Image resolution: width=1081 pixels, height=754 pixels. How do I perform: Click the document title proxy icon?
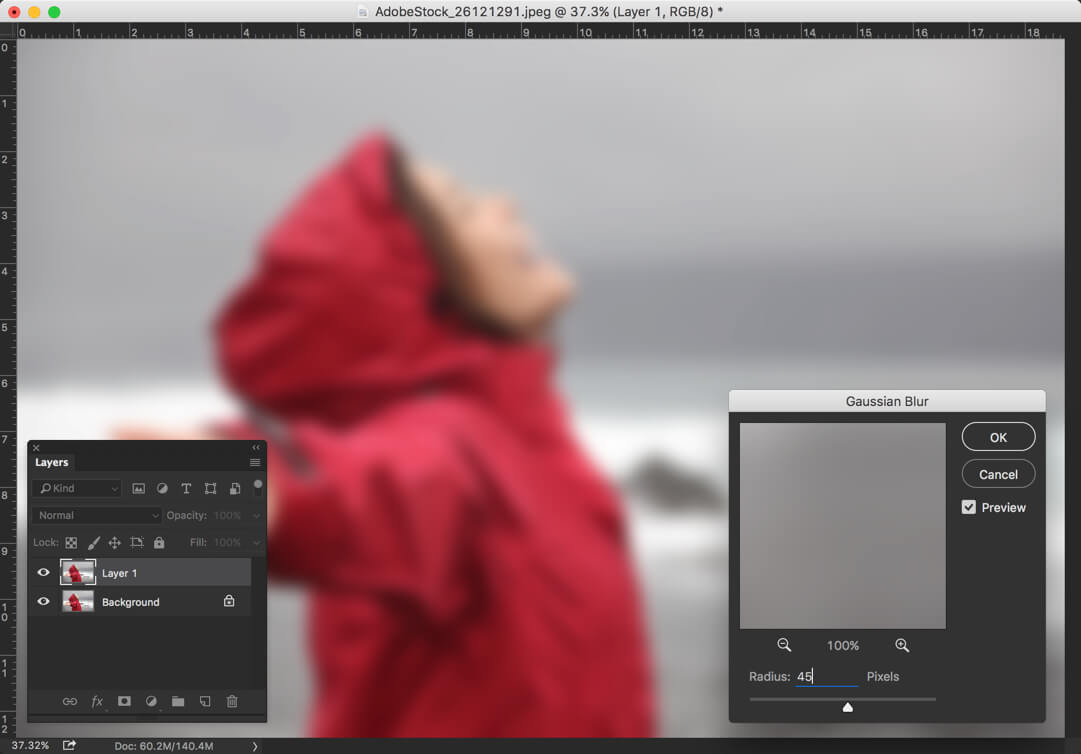(x=363, y=12)
